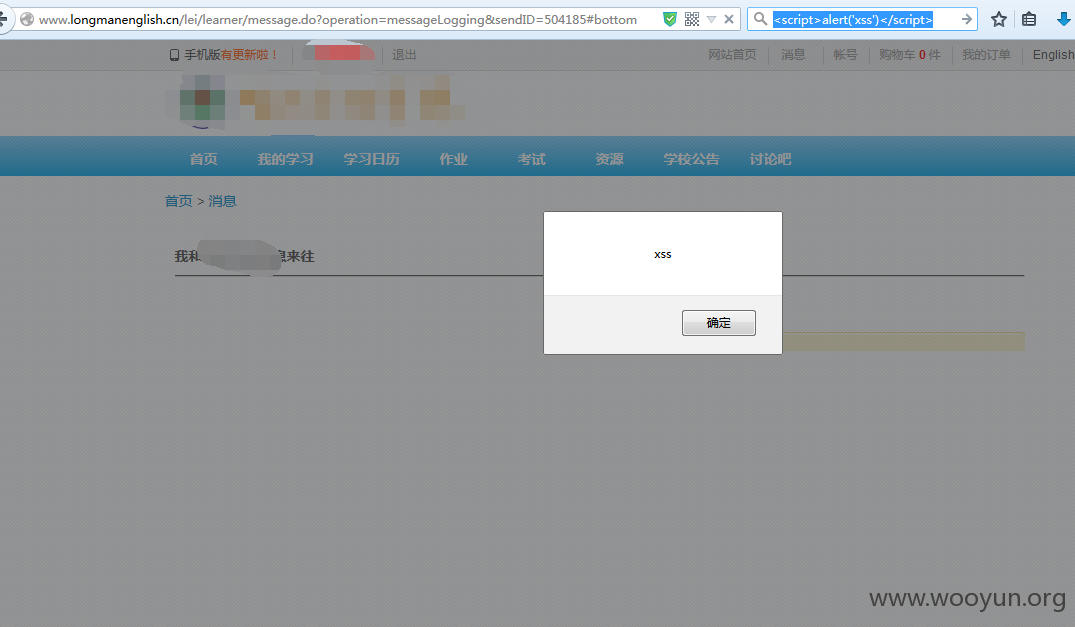1075x627 pixels.
Task: Click the 消息 breadcrumb link
Action: click(x=222, y=201)
